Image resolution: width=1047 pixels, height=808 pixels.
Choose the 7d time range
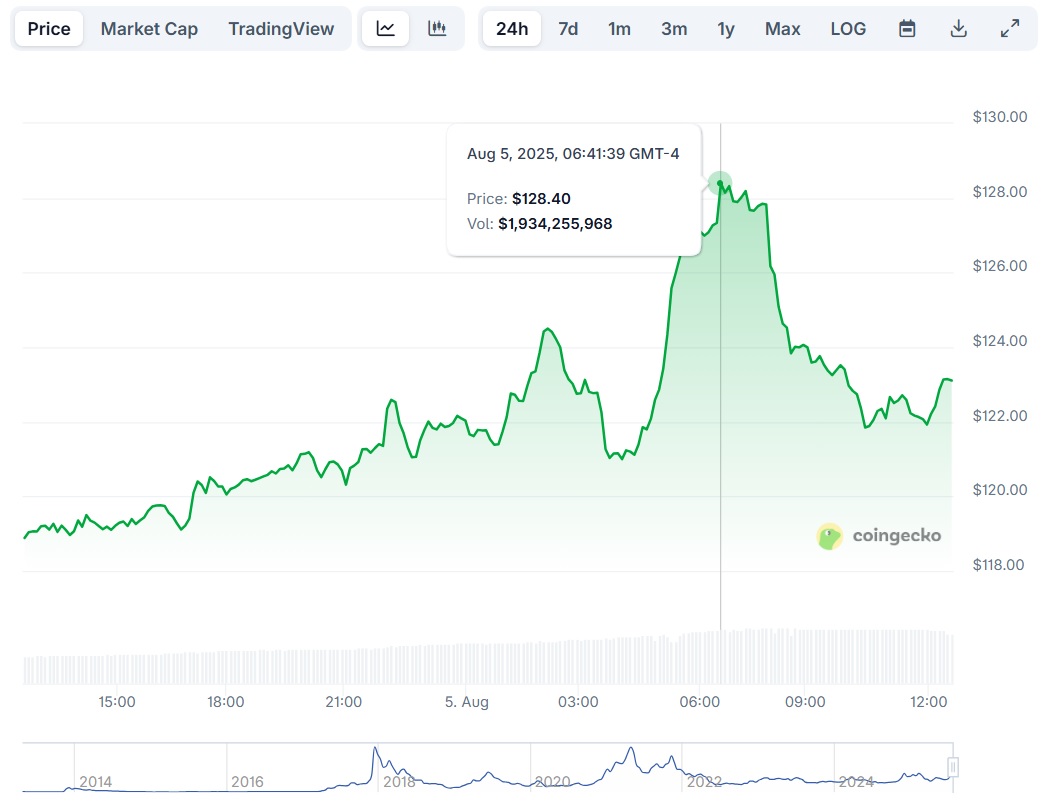568,29
